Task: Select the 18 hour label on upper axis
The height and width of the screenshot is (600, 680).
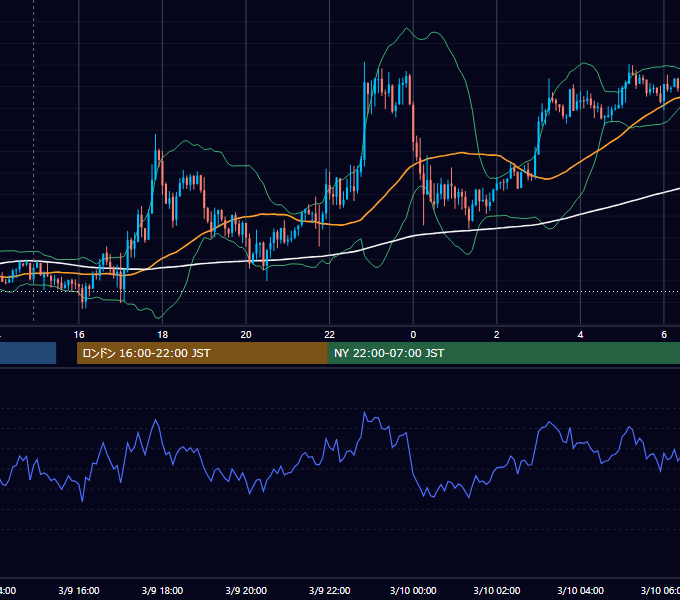Action: coord(162,335)
